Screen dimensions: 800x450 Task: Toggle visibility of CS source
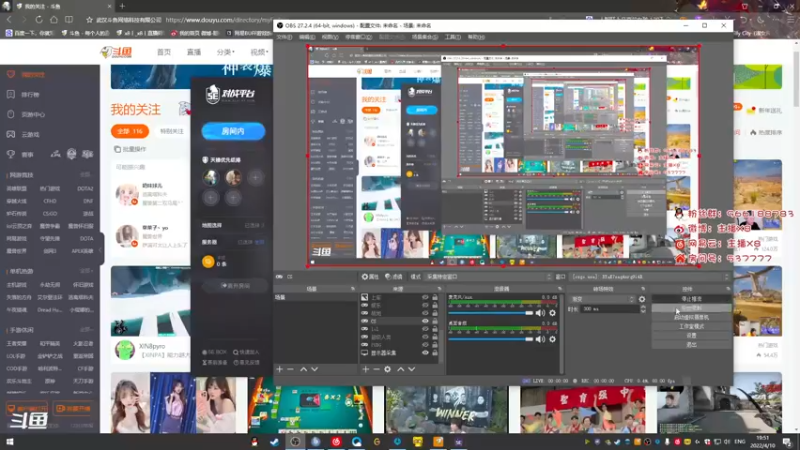coord(425,321)
